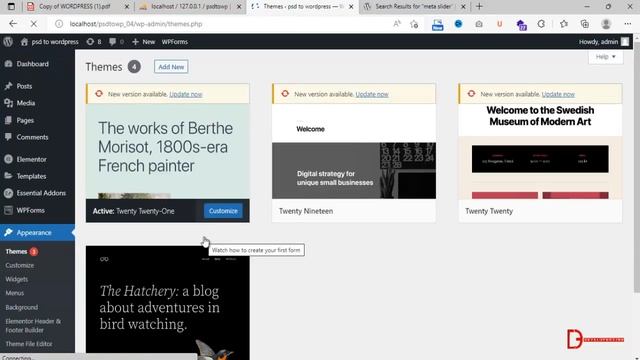Open the Menus submenu item
This screenshot has height=360, width=640.
click(x=15, y=293)
